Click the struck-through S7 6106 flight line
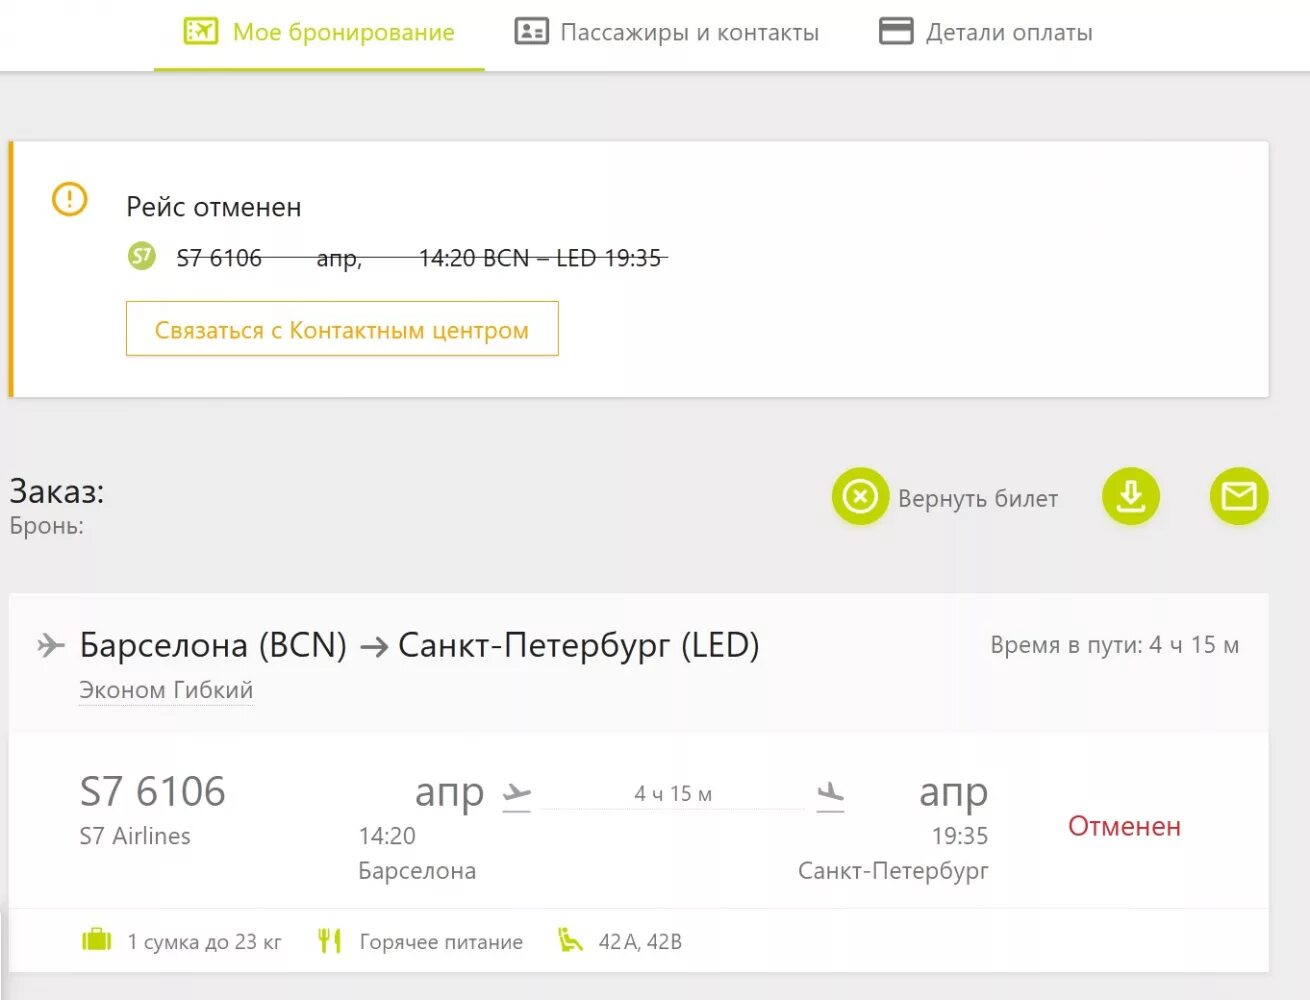The height and width of the screenshot is (1000, 1310). coord(420,258)
